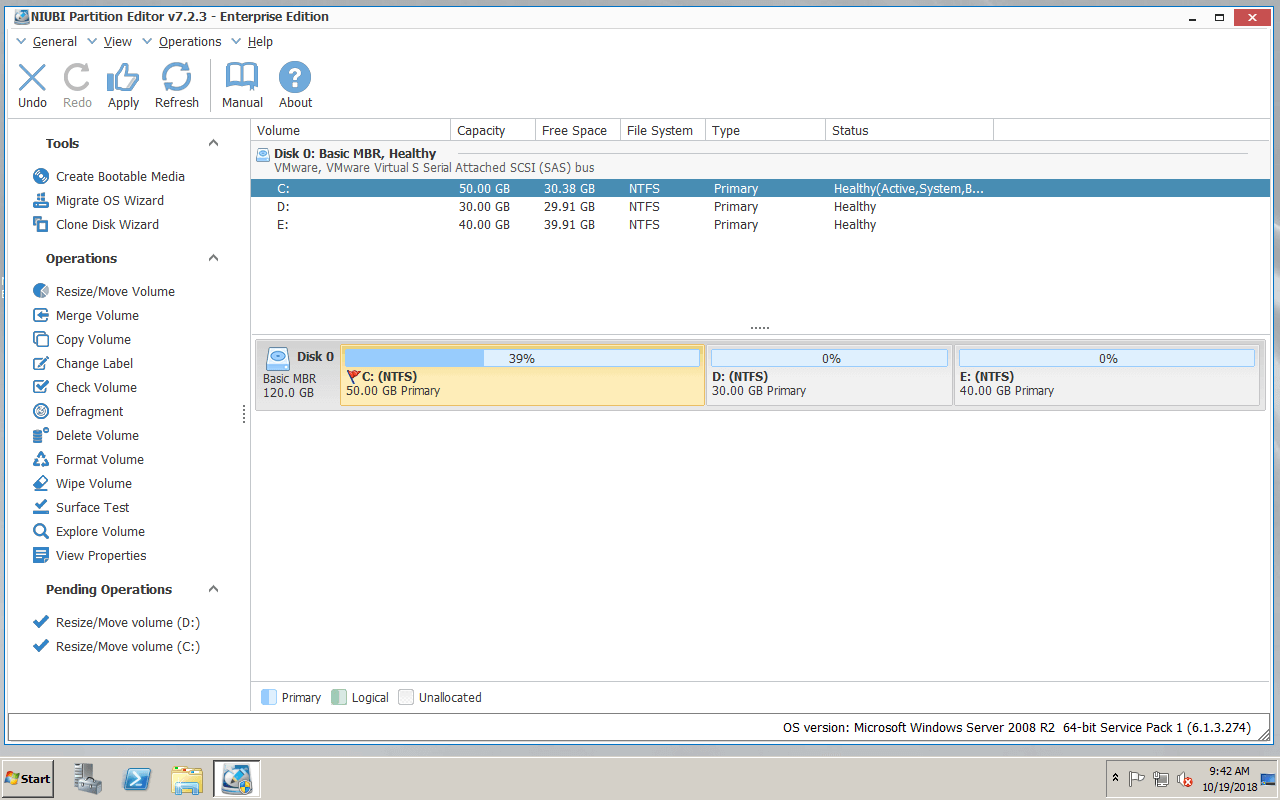1280x800 pixels.
Task: Open the View menu
Action: tap(117, 41)
